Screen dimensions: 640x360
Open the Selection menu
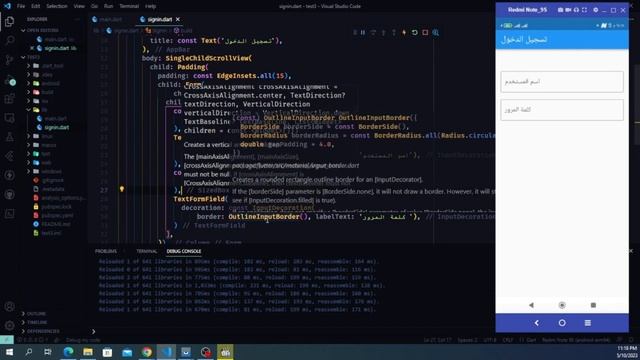coord(56,6)
